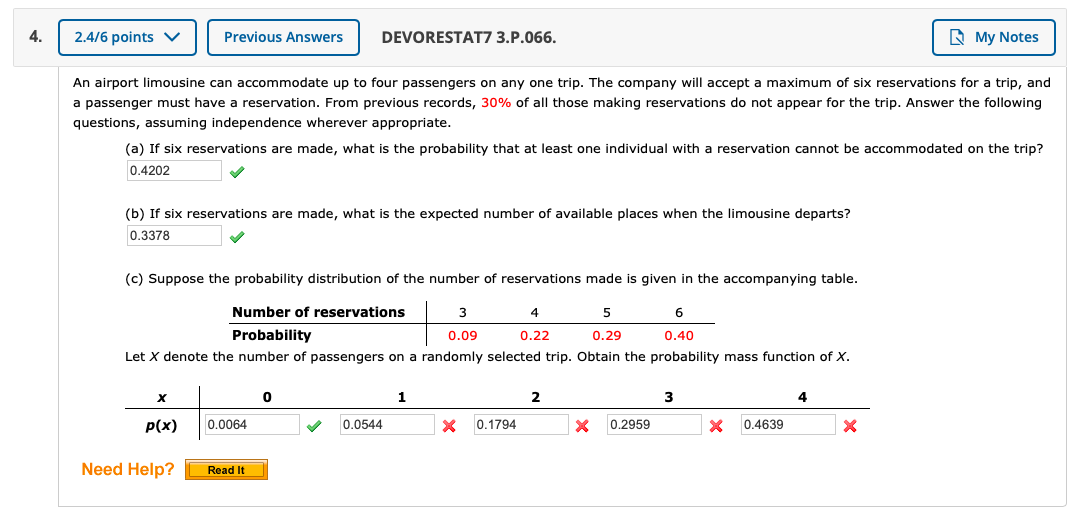The height and width of the screenshot is (526, 1073).
Task: Open My Notes
Action: point(994,38)
